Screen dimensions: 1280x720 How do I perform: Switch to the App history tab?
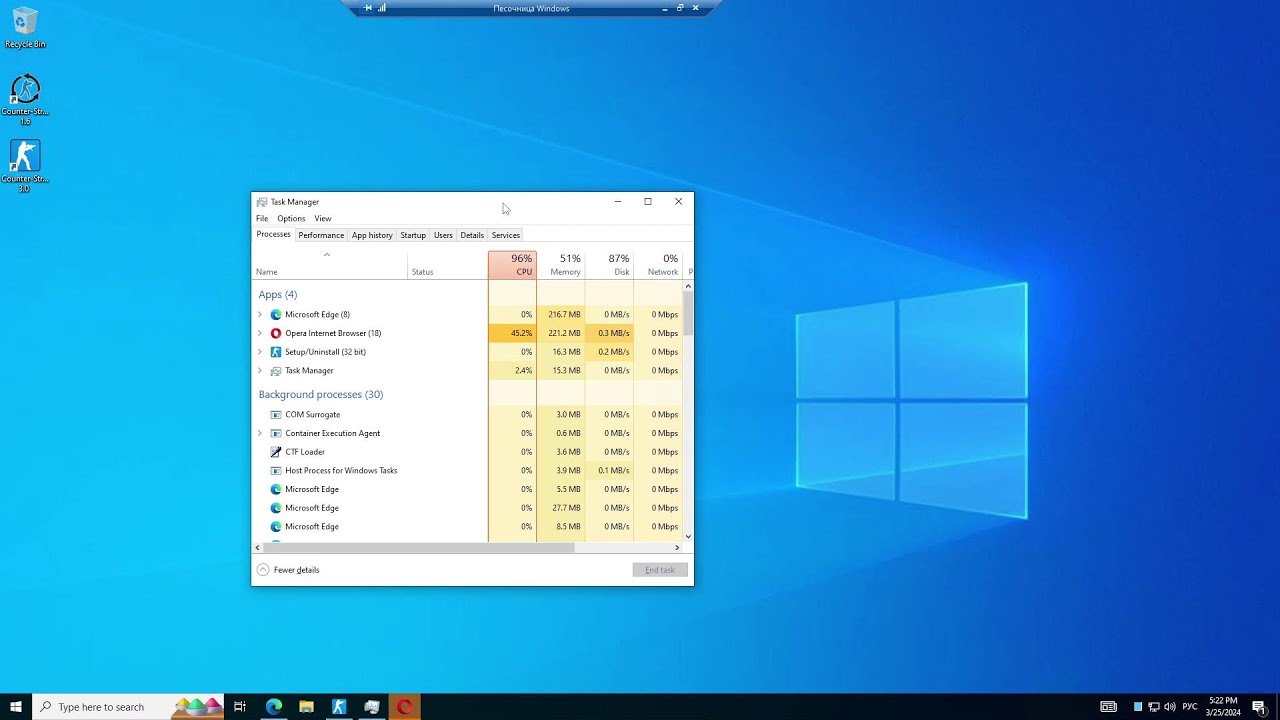(x=372, y=235)
